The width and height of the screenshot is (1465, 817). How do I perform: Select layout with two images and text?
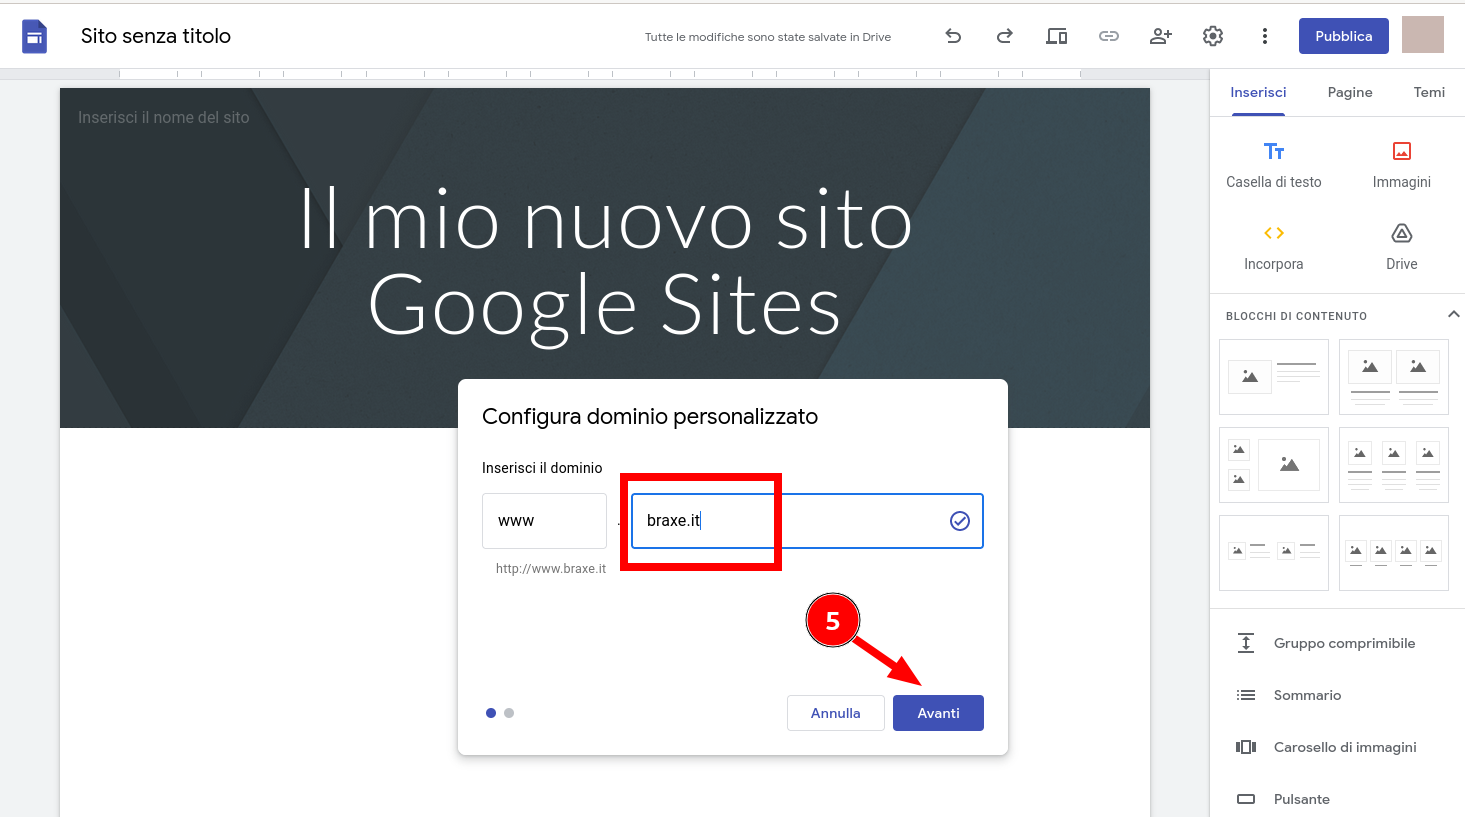[x=1394, y=377]
